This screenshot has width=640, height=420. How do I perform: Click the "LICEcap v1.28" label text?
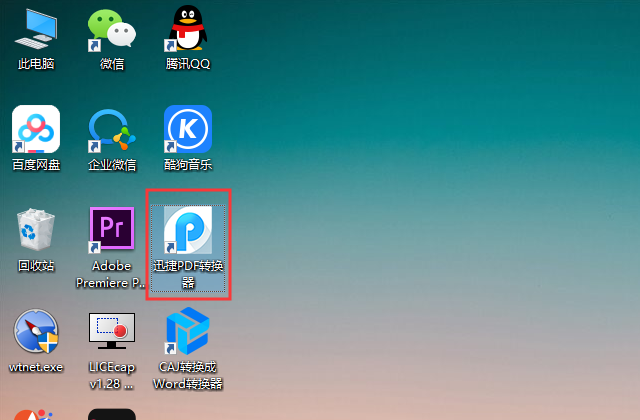(x=112, y=376)
